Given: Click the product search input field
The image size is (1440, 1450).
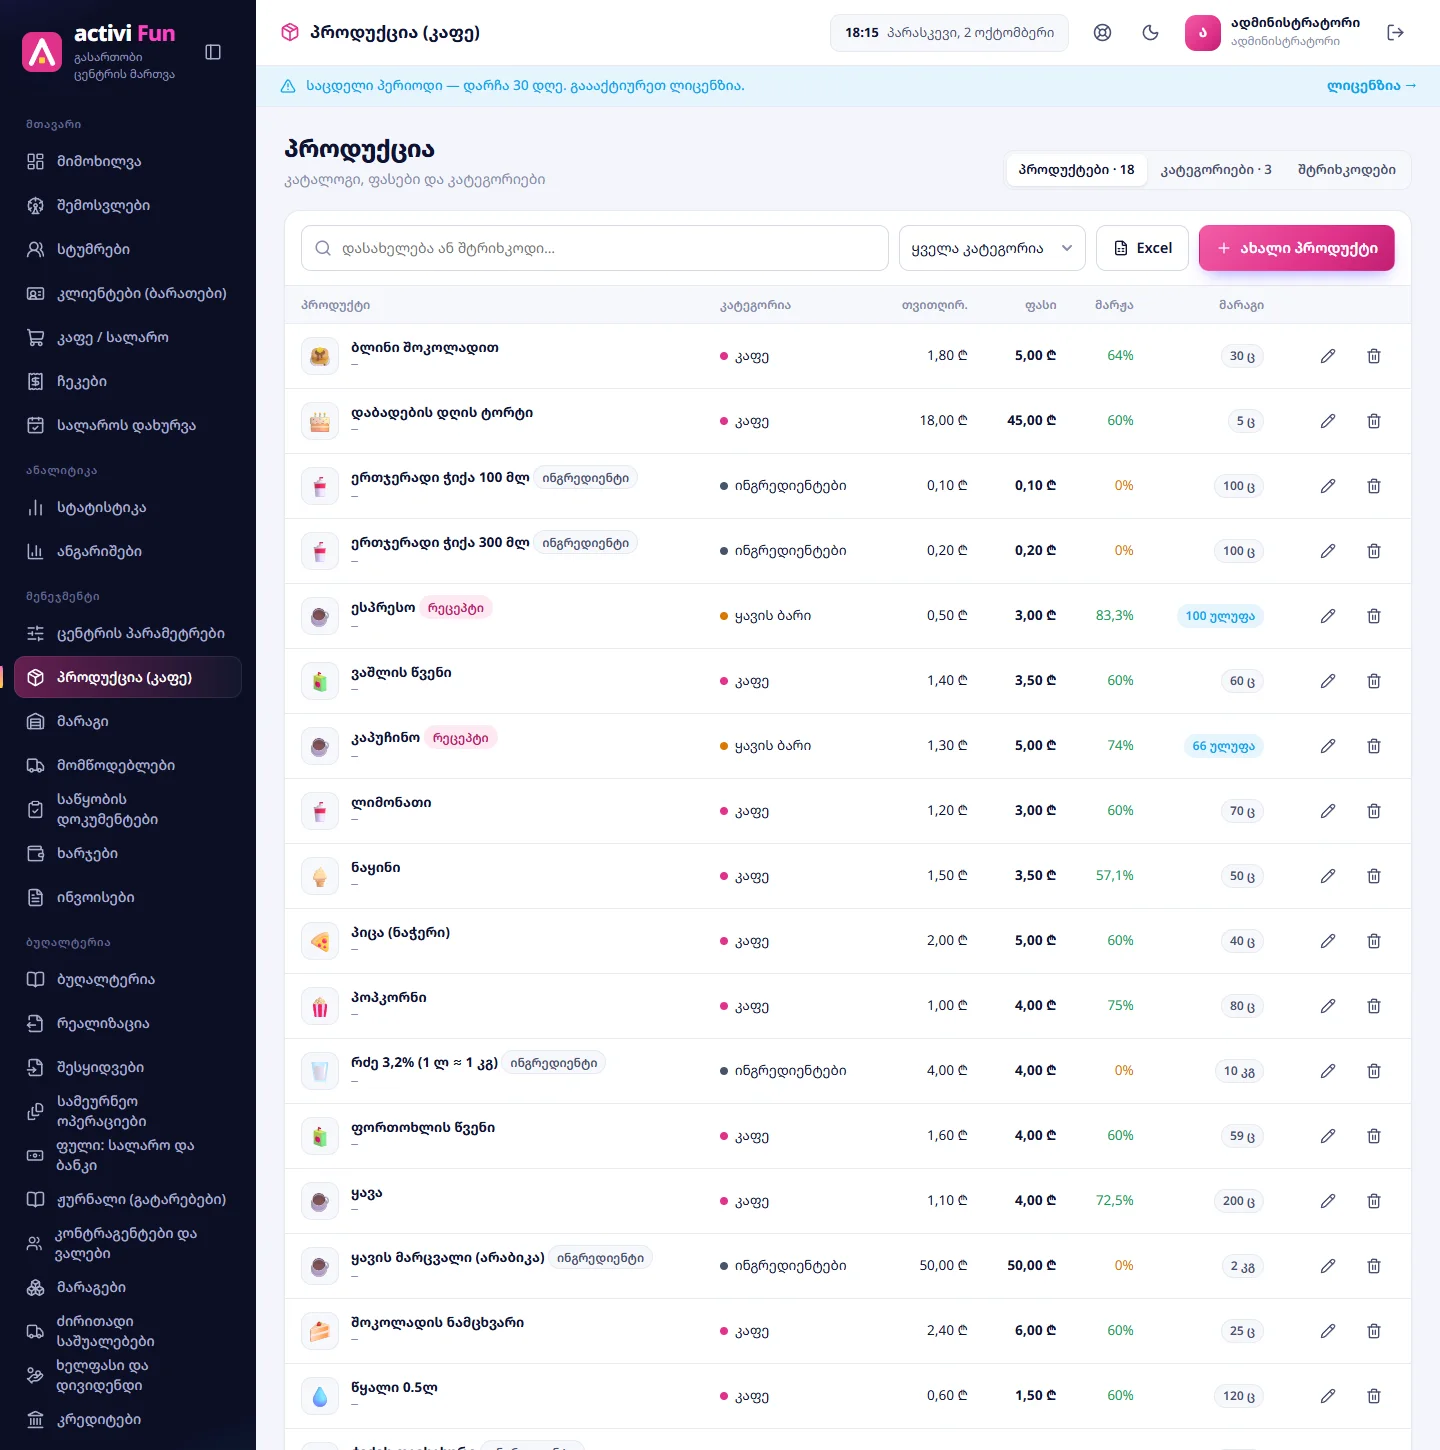Looking at the screenshot, I should (595, 248).
